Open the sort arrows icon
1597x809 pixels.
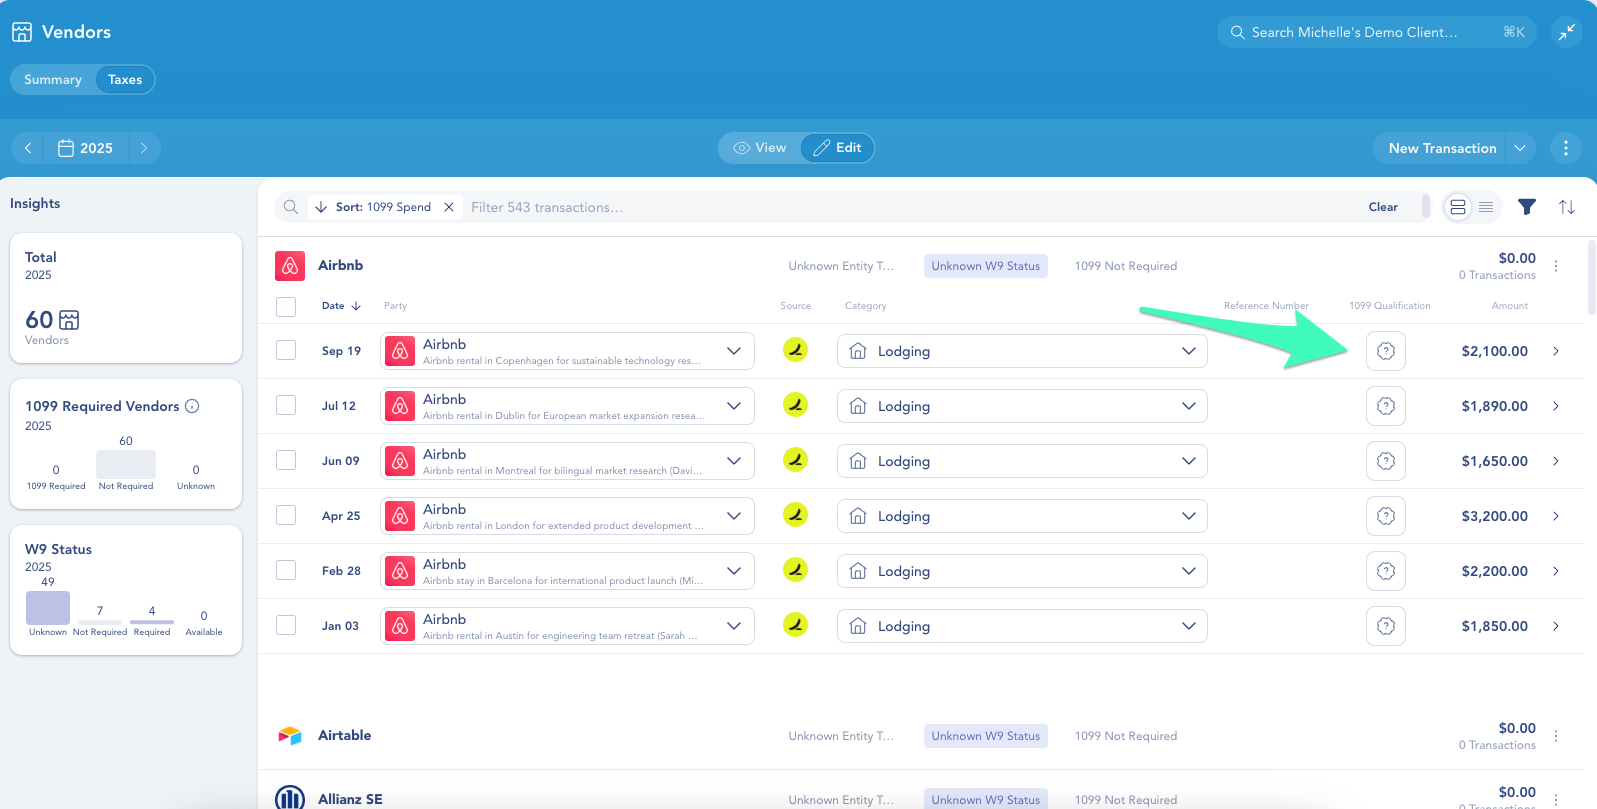click(x=1566, y=207)
